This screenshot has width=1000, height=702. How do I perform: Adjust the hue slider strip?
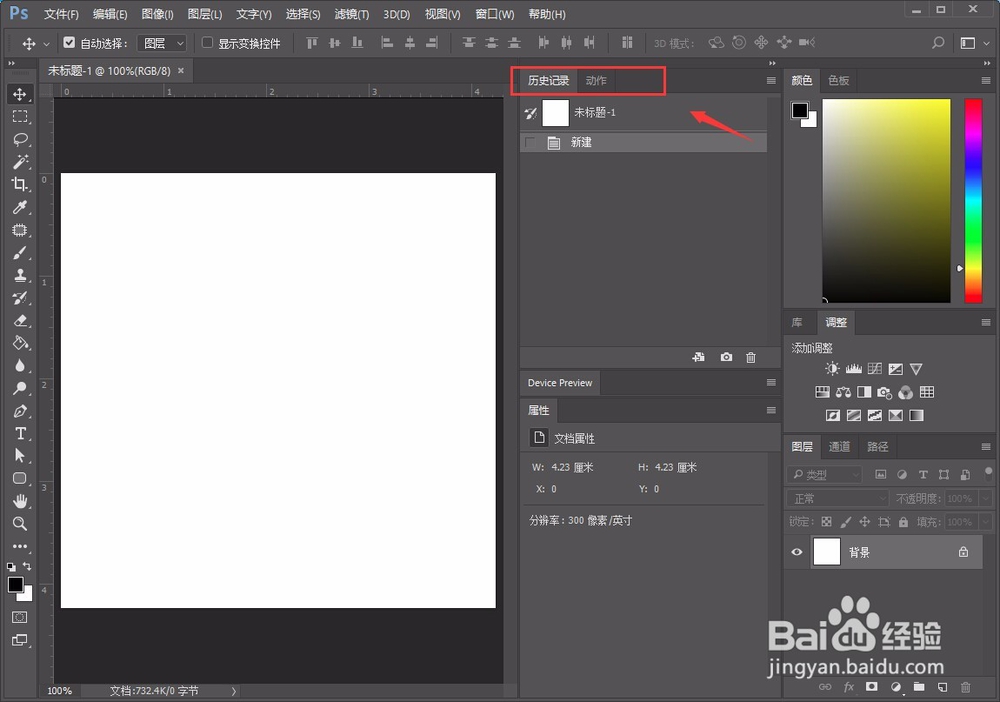tap(973, 200)
